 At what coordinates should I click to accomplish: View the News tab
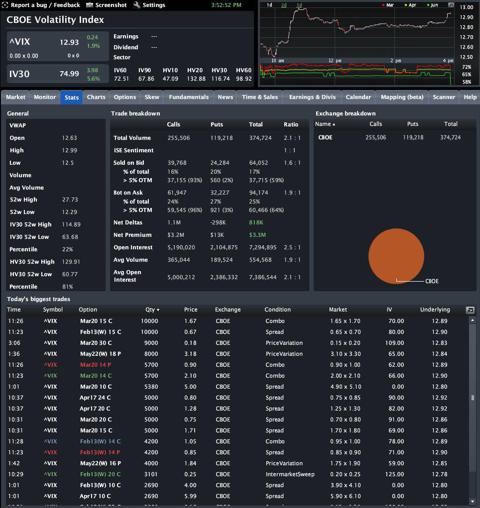(225, 97)
